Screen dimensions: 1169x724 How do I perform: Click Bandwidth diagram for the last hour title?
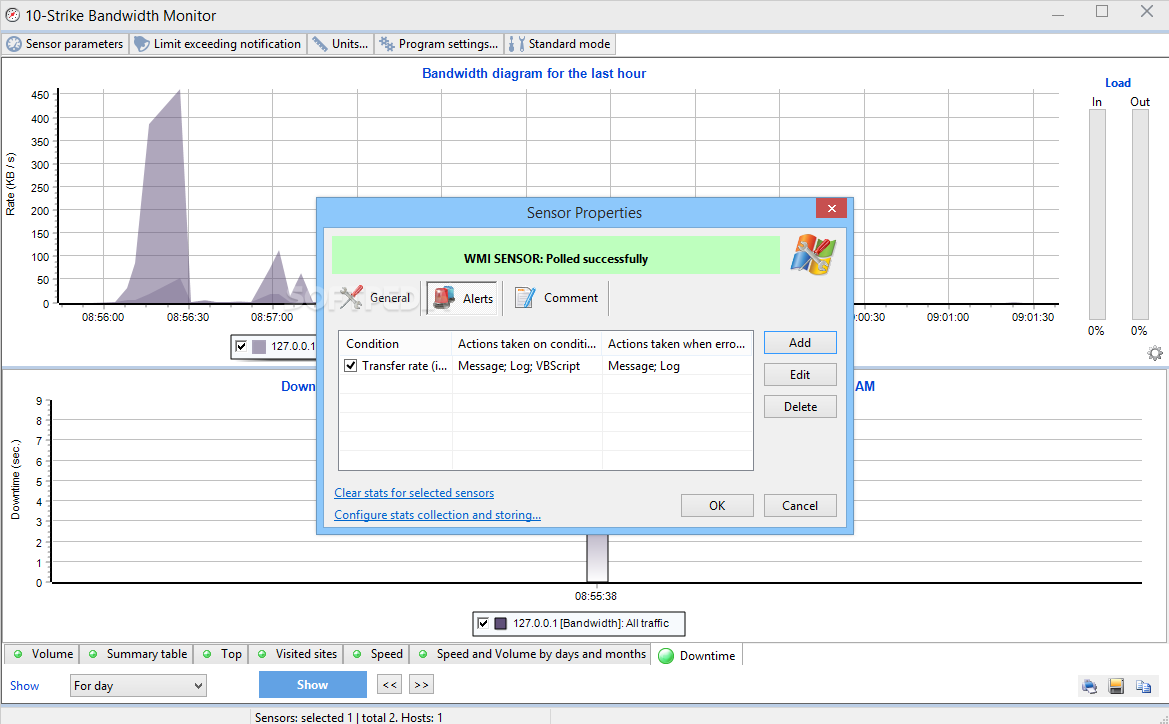pyautogui.click(x=534, y=74)
